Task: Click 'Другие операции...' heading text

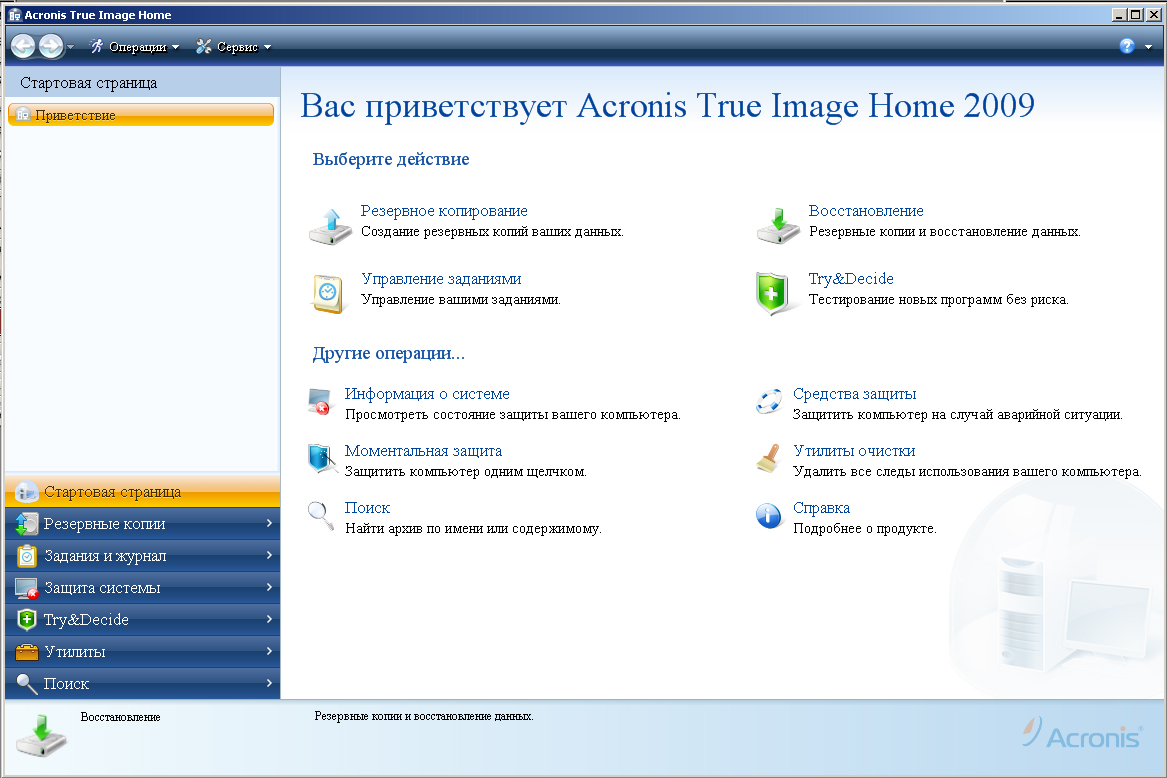Action: tap(389, 354)
